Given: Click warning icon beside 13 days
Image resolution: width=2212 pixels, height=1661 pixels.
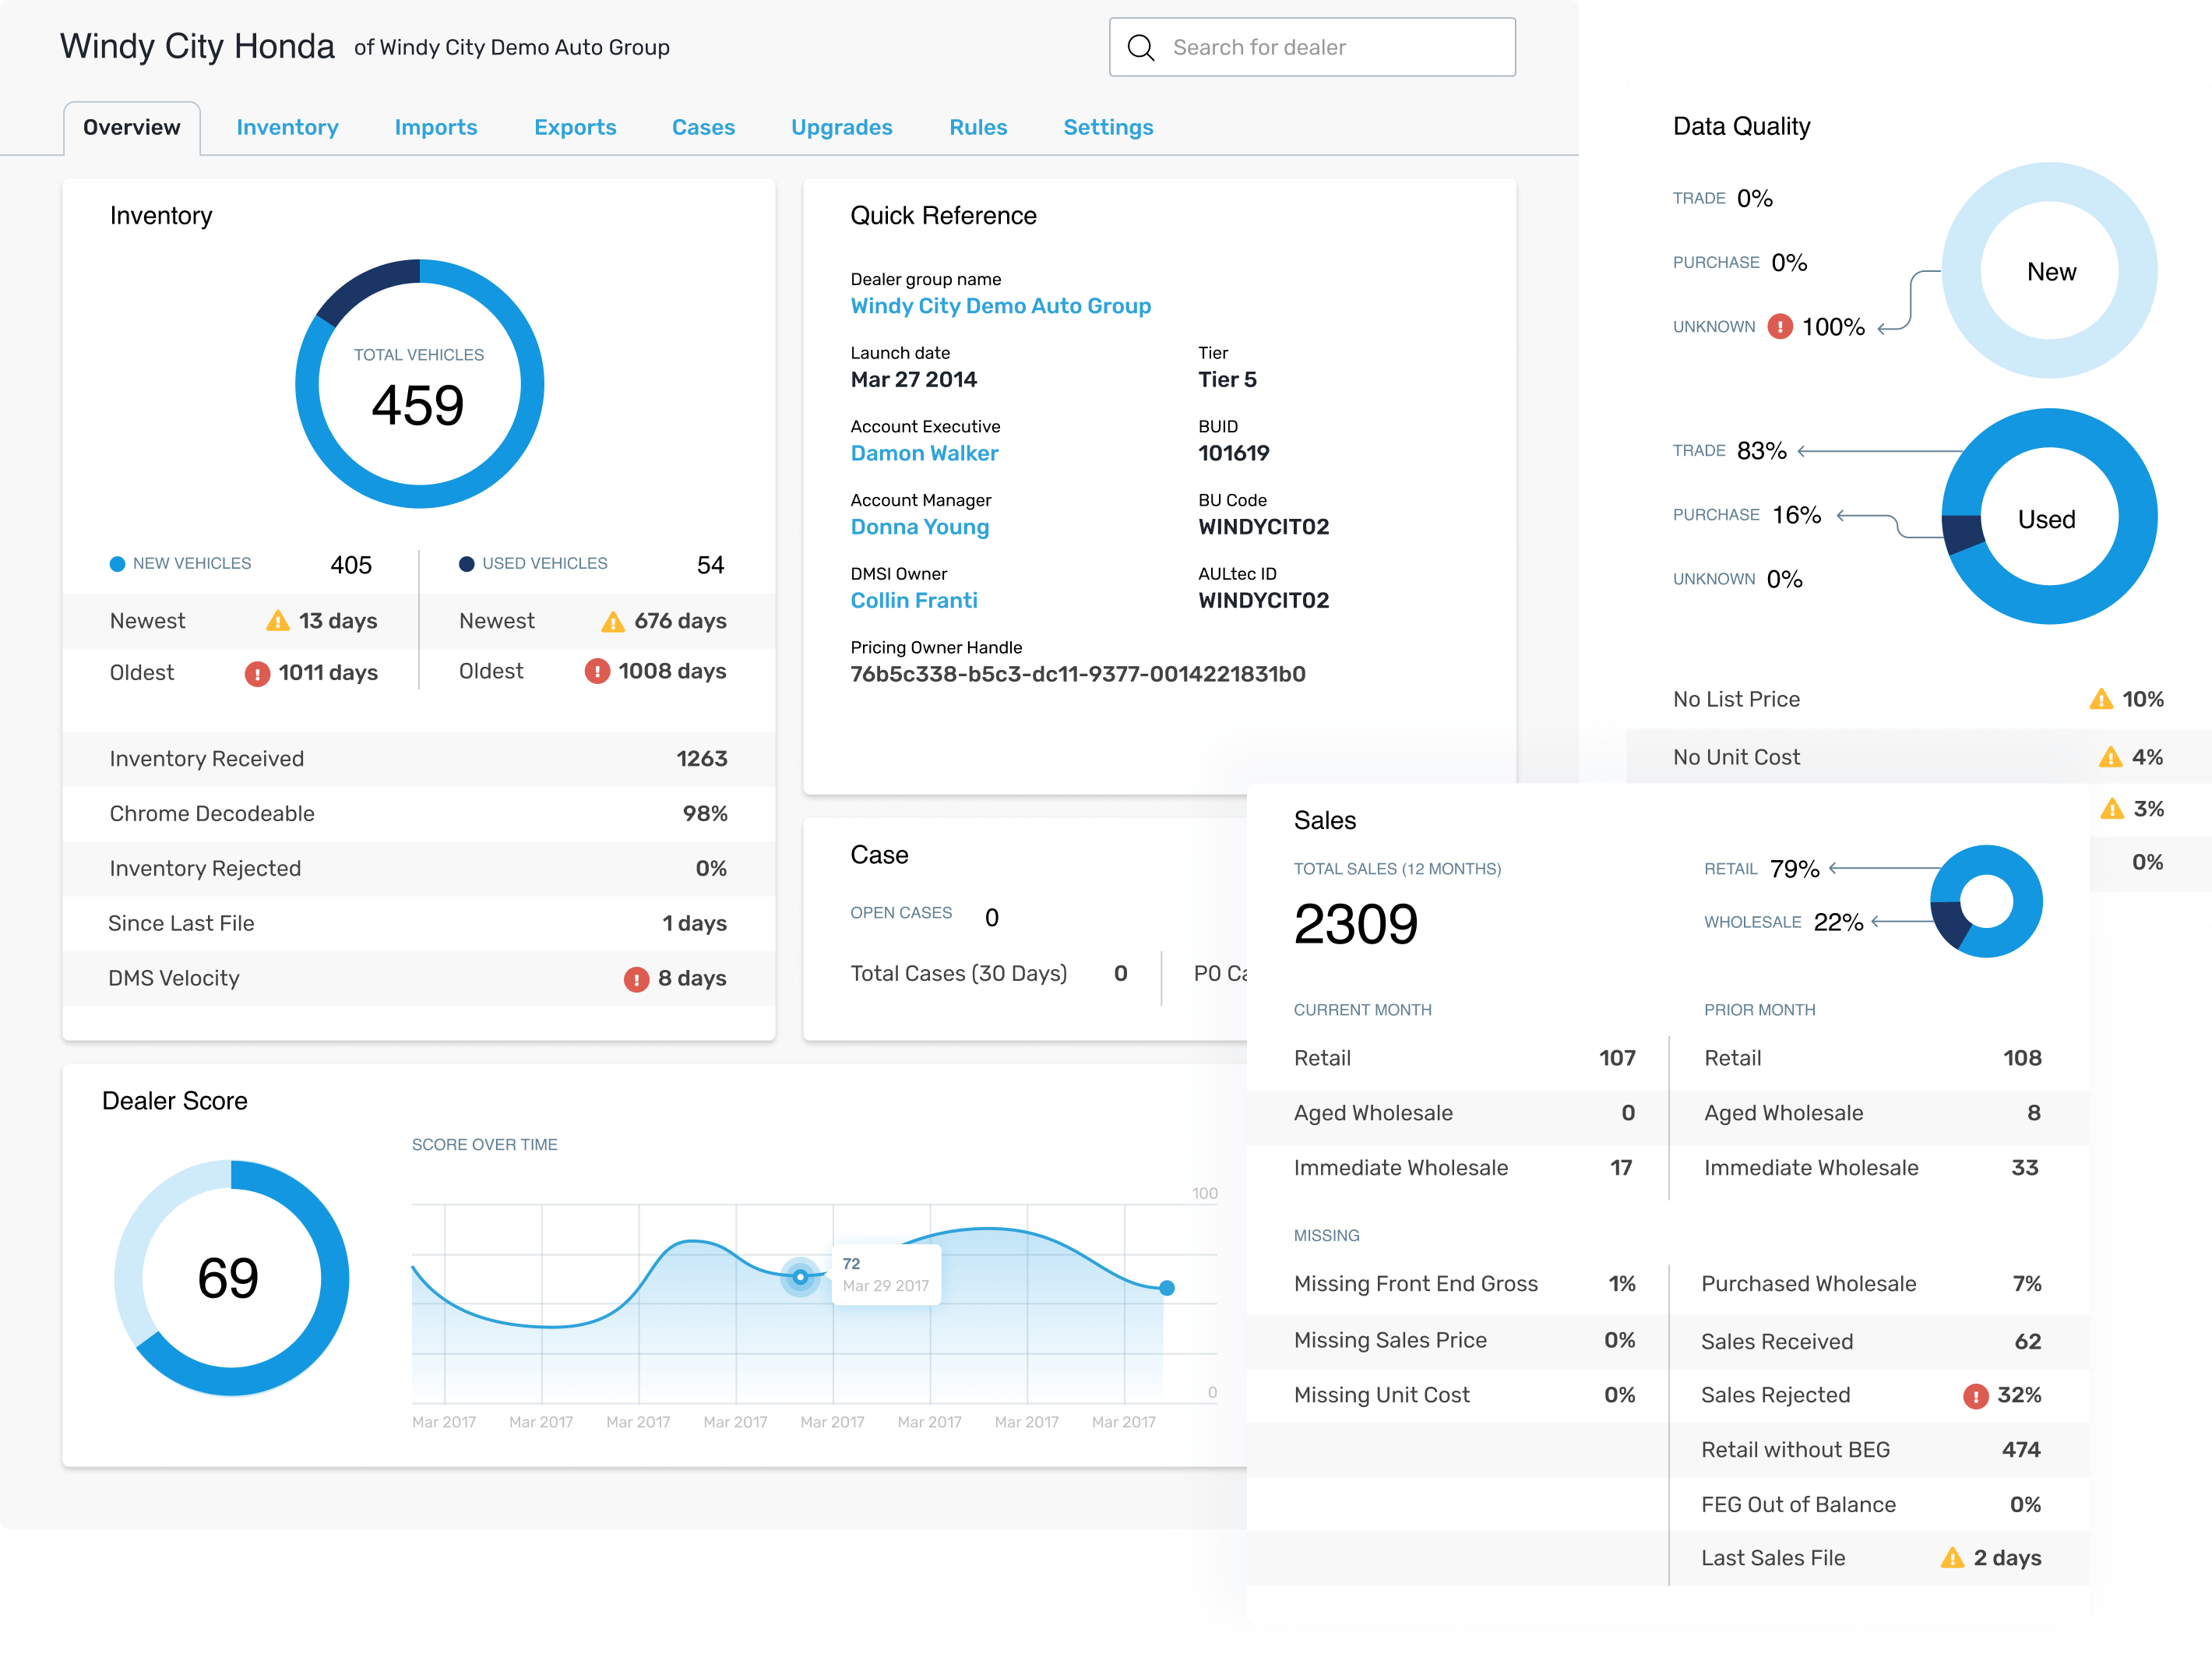Looking at the screenshot, I should (278, 621).
